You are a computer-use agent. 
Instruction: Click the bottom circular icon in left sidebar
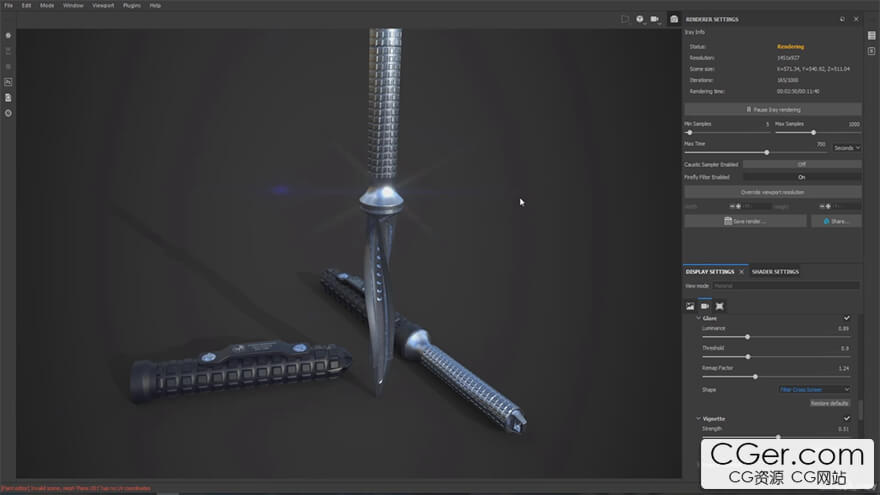(x=8, y=113)
